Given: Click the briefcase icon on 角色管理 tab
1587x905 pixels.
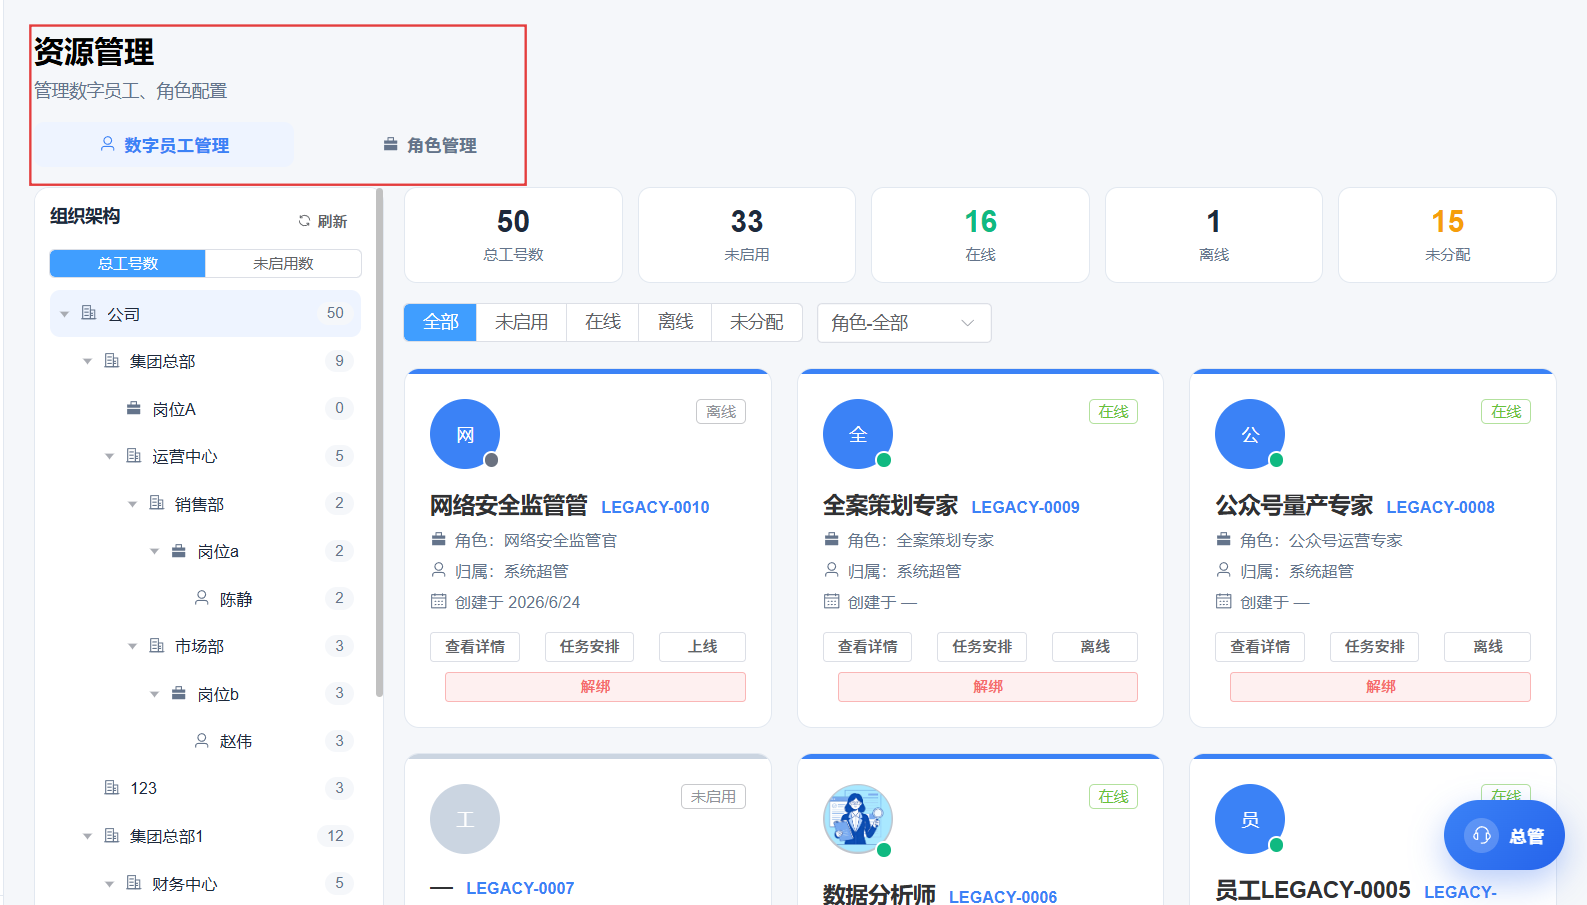Looking at the screenshot, I should 391,144.
